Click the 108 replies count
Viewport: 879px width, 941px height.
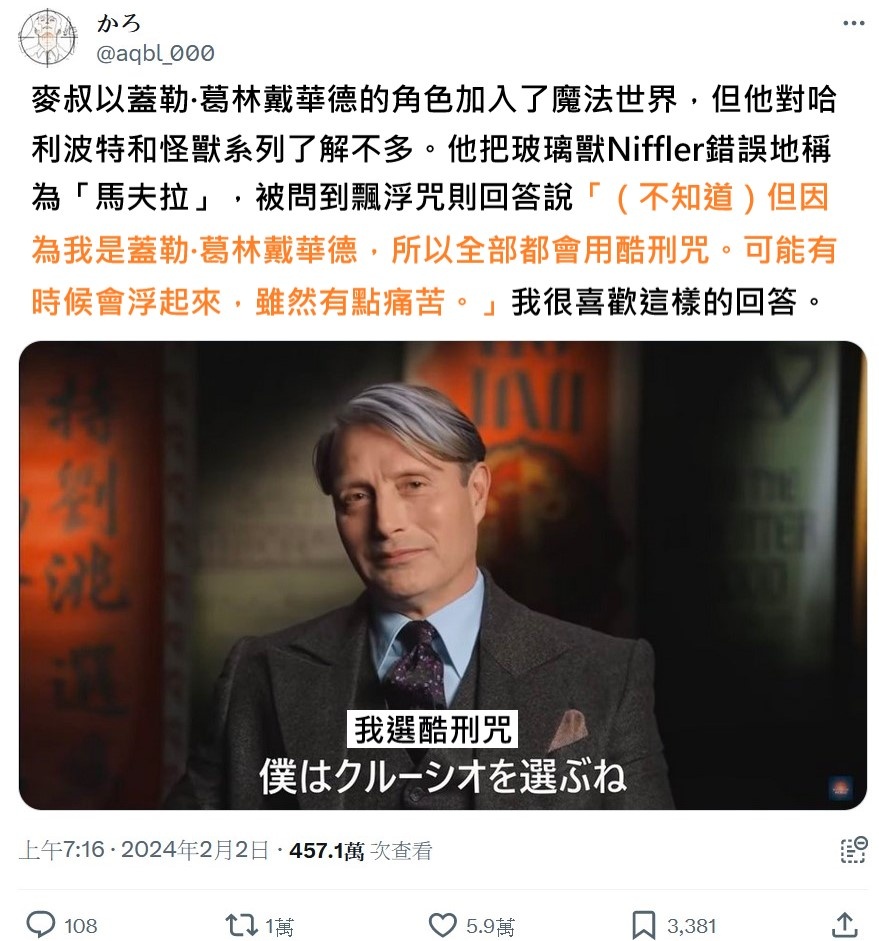pos(80,926)
